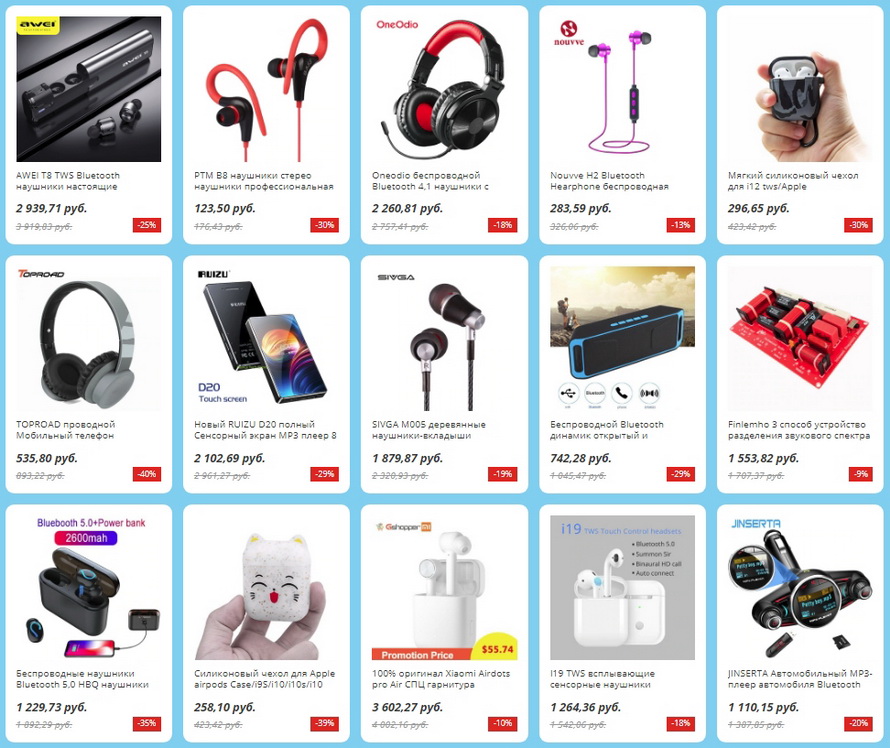Click the TOPROAD brand logo
Screen dimensions: 890x748
41,274
